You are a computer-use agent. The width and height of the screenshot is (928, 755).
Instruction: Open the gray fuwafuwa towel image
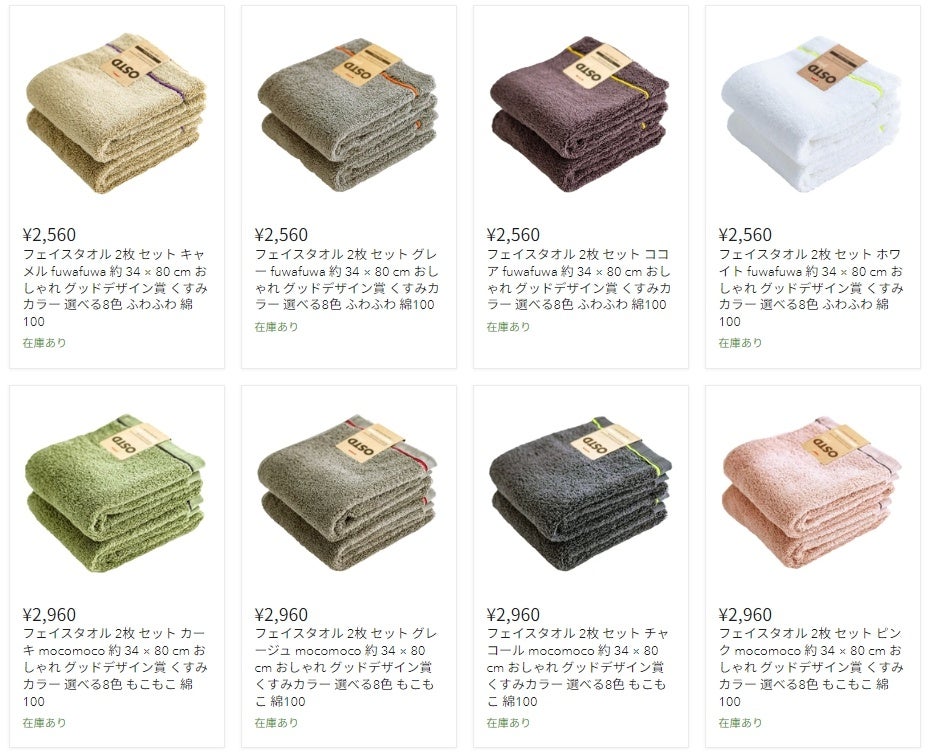[348, 114]
